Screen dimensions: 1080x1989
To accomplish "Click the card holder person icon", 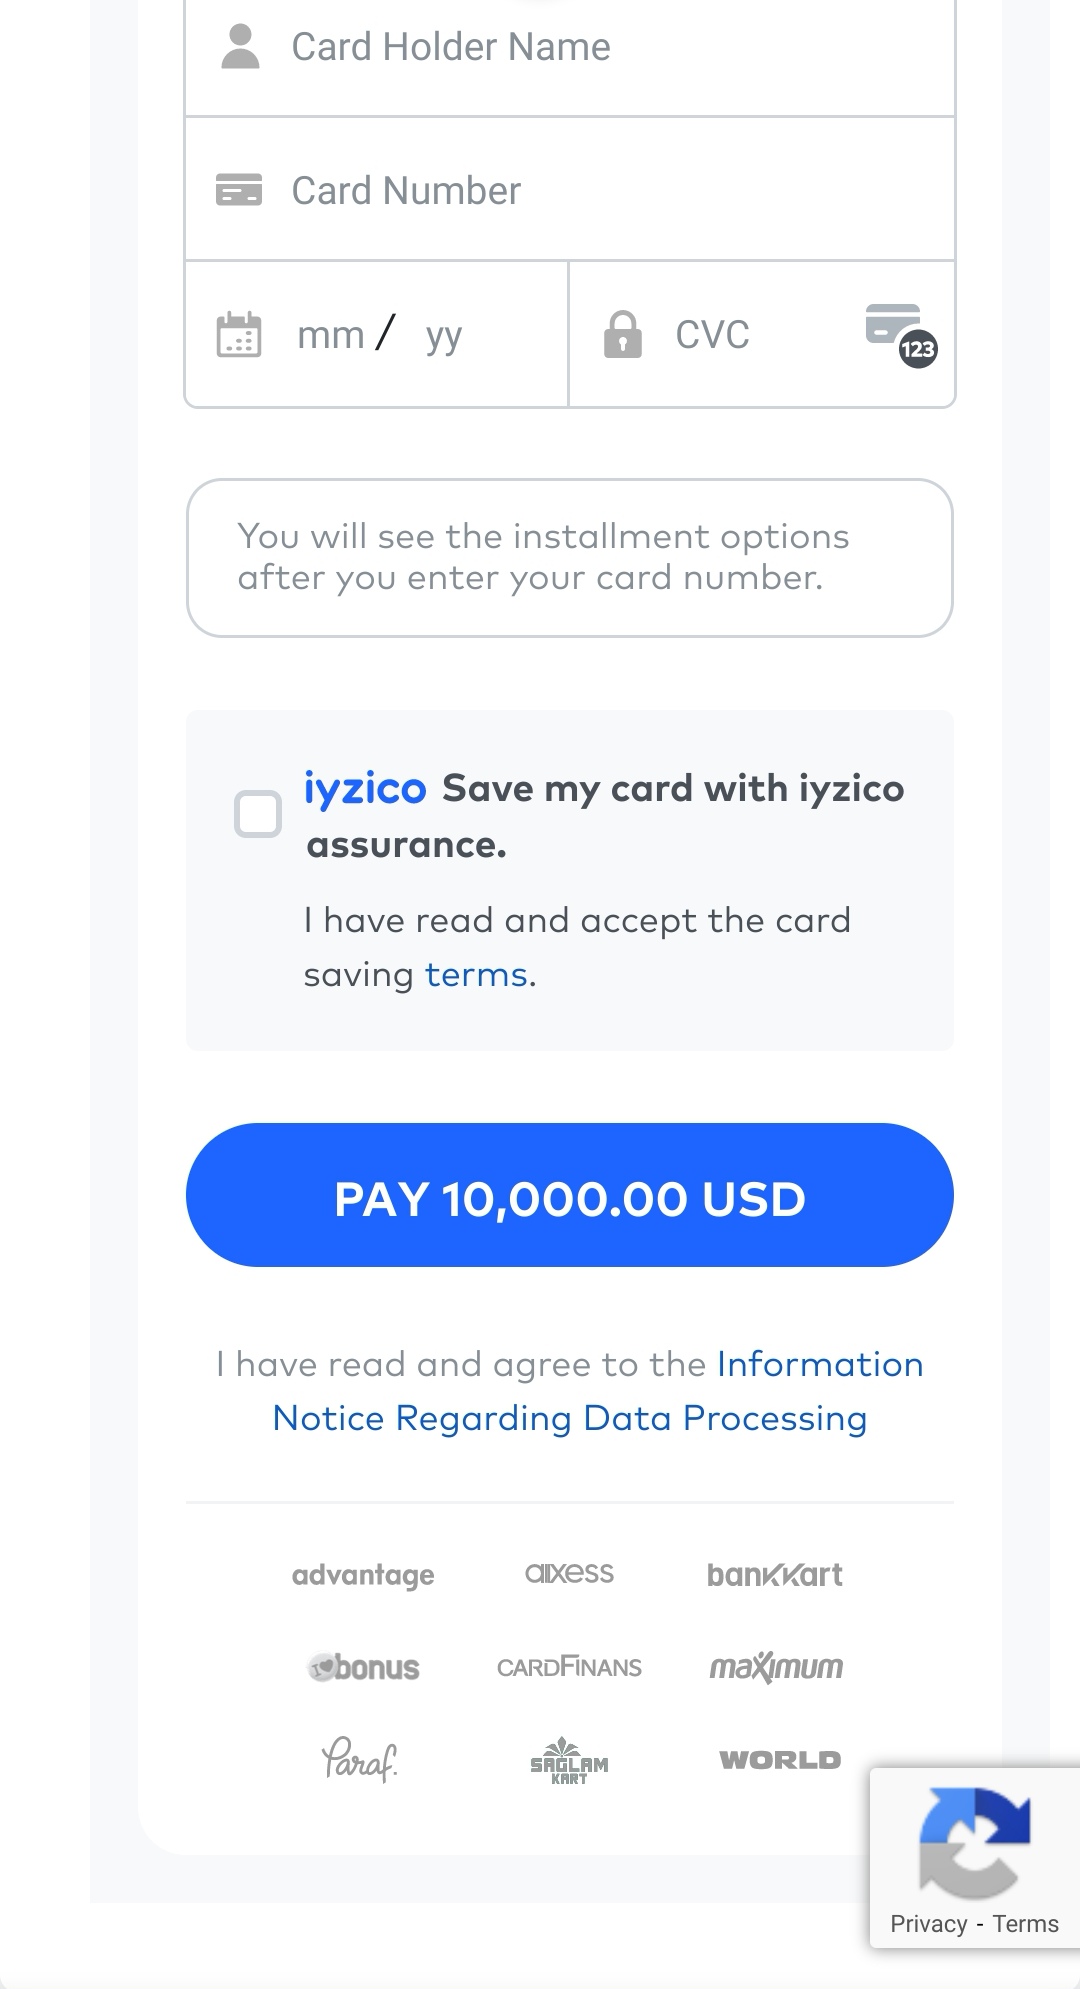I will (240, 47).
